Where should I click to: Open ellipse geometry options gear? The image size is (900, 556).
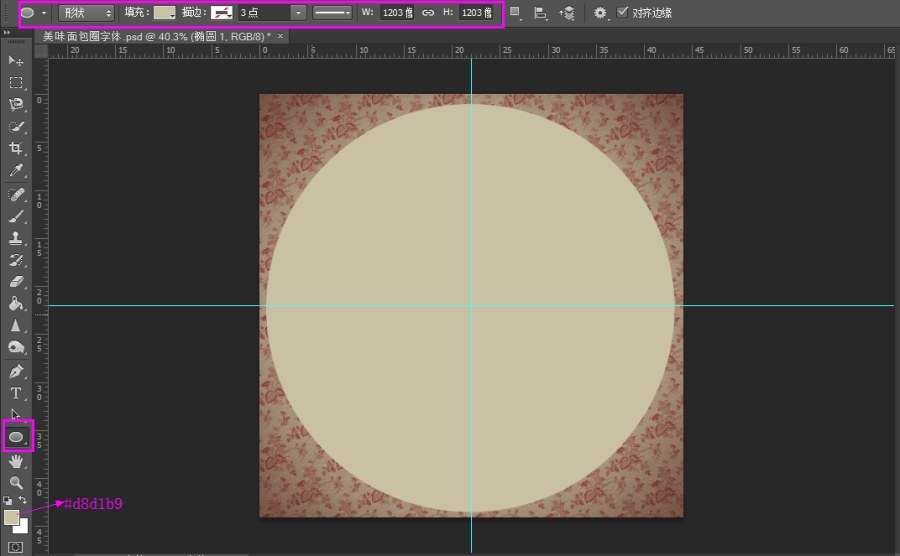coord(600,13)
